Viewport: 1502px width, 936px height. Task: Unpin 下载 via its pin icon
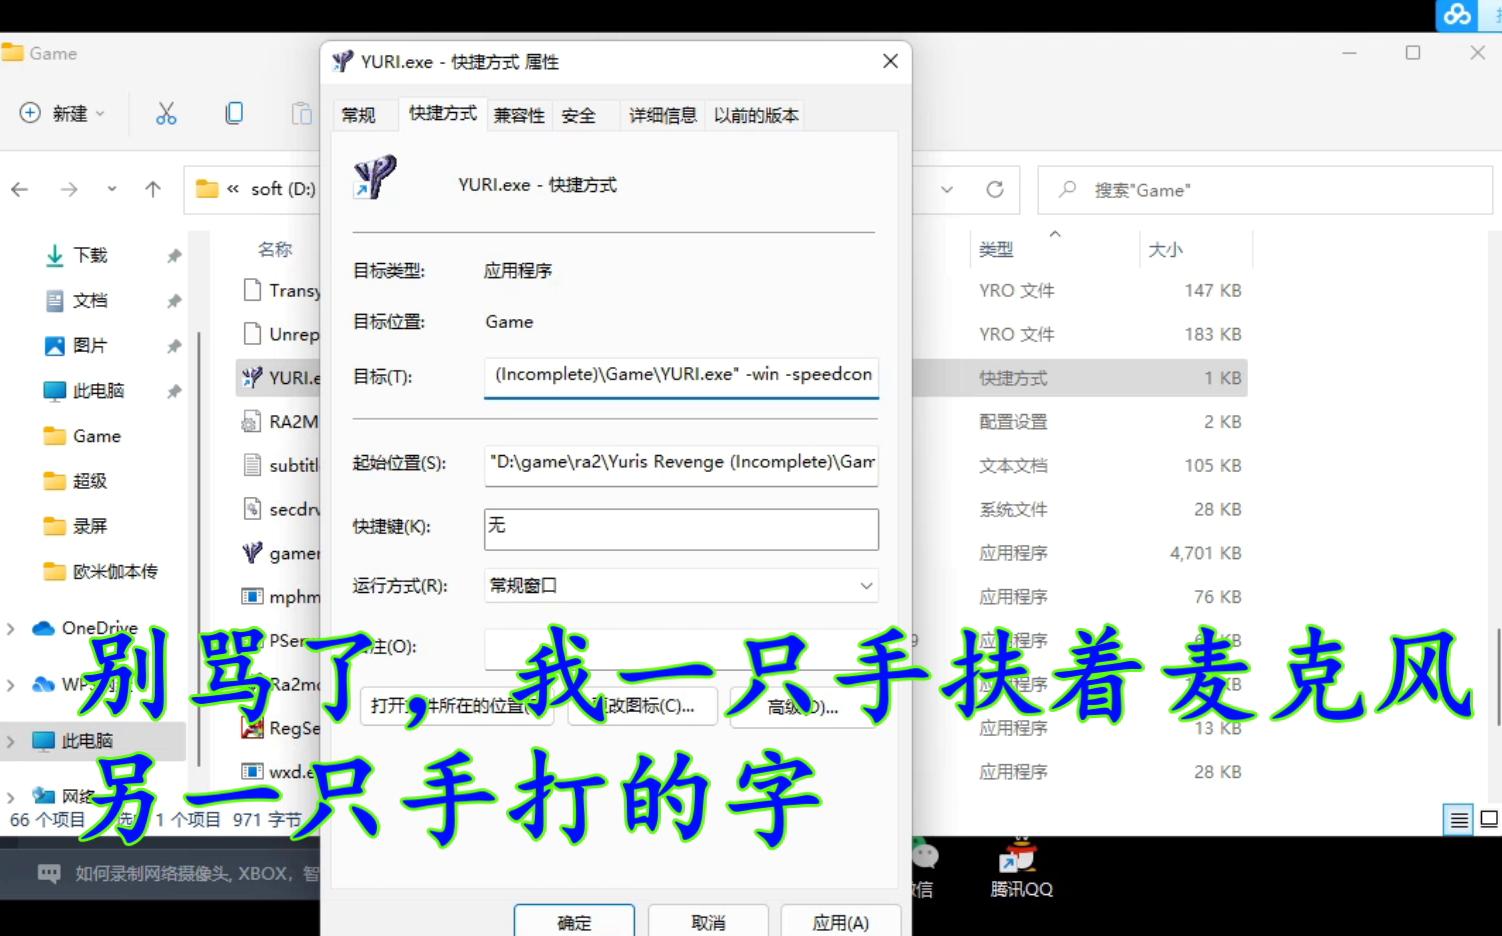[174, 256]
